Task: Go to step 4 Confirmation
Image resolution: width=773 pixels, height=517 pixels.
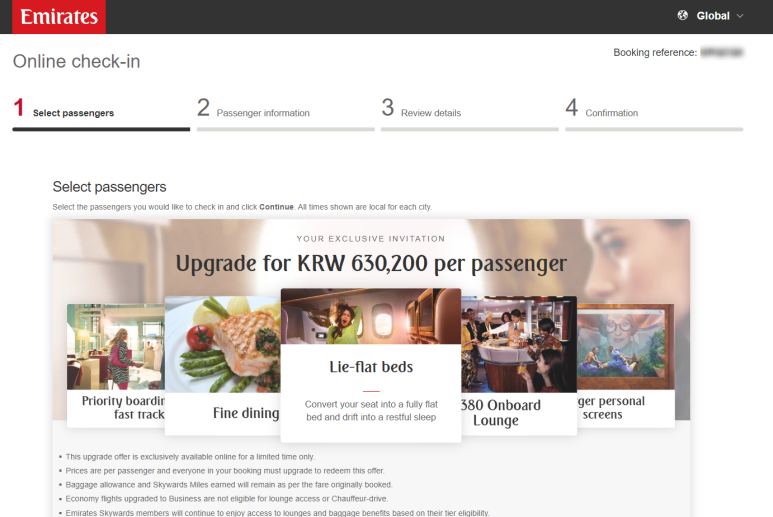Action: click(654, 114)
